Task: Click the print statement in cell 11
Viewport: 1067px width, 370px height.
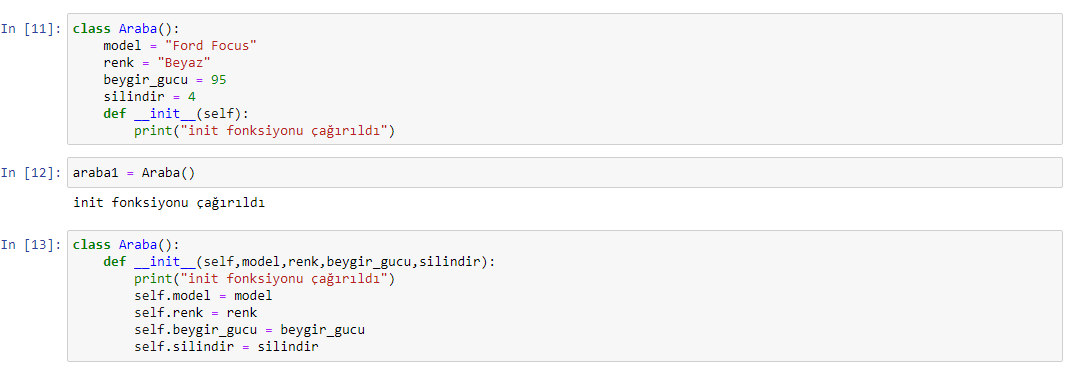Action: pyautogui.click(x=265, y=131)
